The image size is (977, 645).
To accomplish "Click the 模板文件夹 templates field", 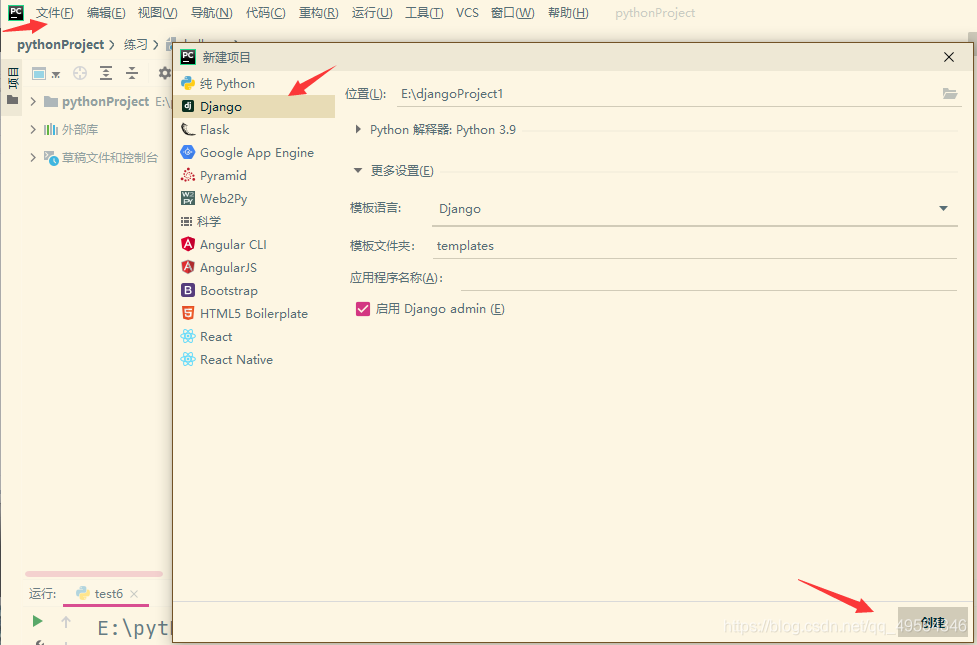I will coord(695,246).
